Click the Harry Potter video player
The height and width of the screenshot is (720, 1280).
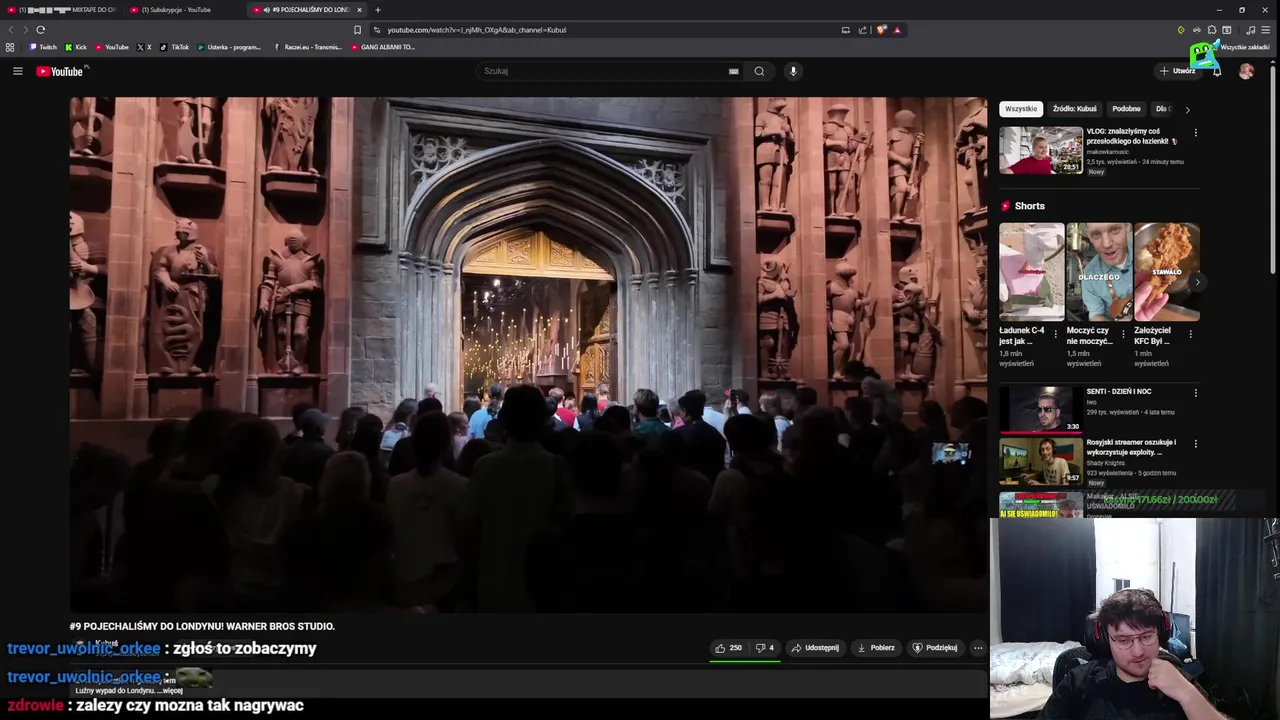pos(528,355)
